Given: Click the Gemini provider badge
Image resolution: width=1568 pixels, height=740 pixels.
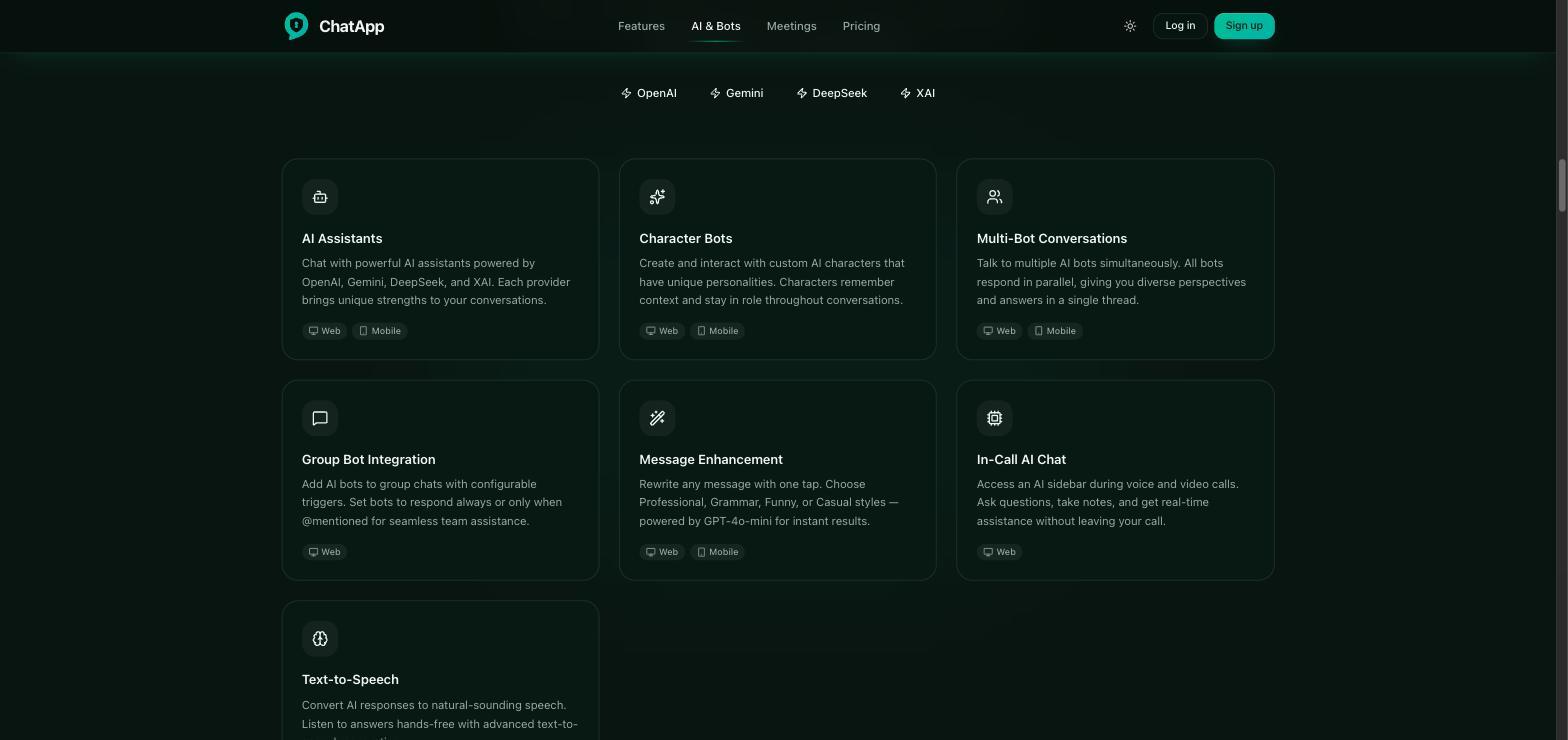Looking at the screenshot, I should click(737, 93).
